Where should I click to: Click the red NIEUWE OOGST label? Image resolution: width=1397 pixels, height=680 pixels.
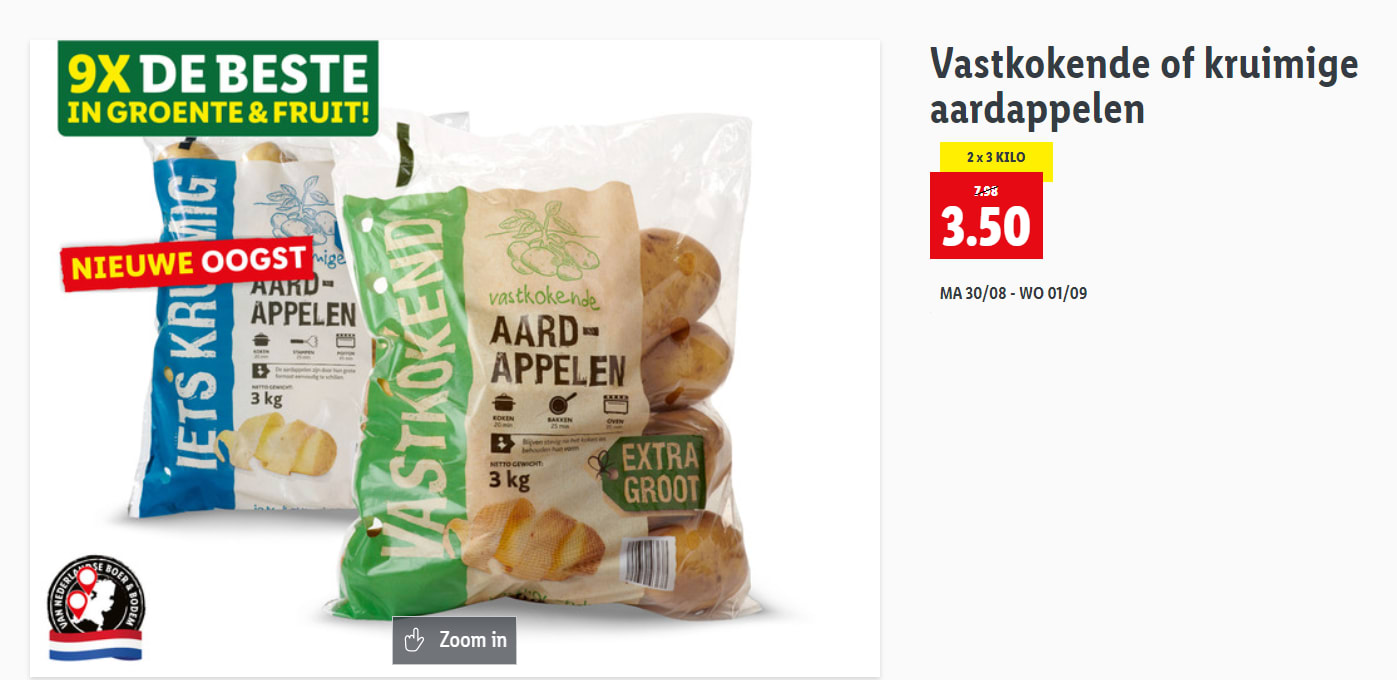click(x=187, y=264)
